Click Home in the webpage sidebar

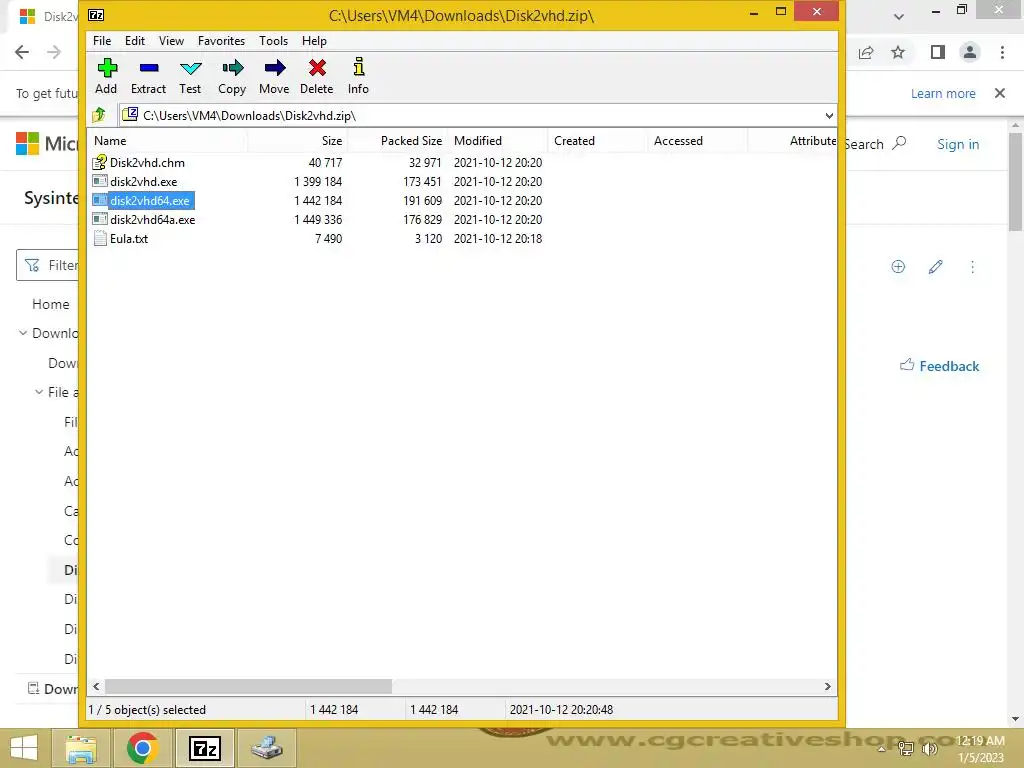point(50,304)
